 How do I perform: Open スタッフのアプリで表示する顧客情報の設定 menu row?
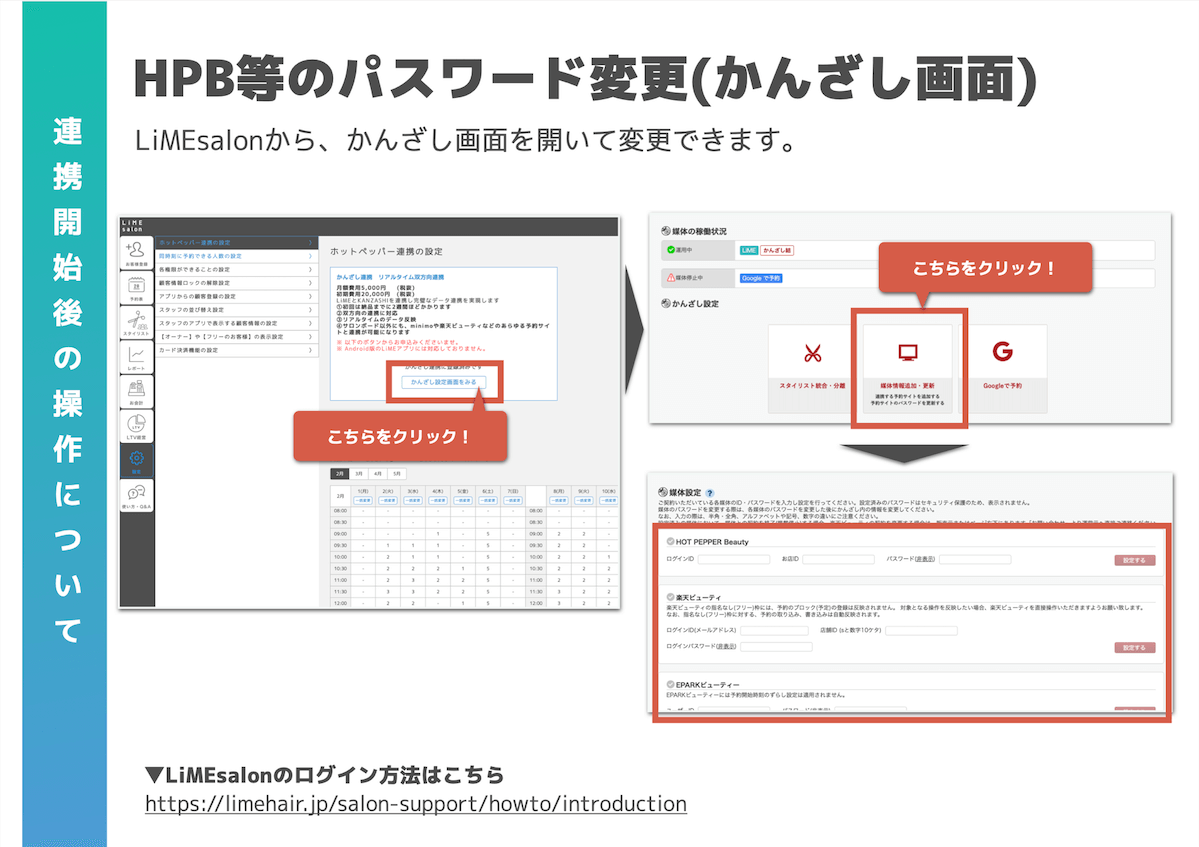click(236, 323)
